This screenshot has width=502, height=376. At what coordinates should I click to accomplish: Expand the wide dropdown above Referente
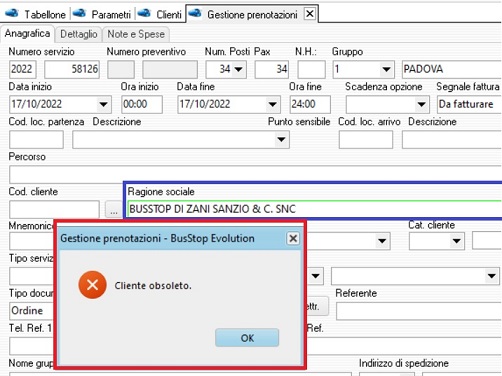click(x=491, y=276)
